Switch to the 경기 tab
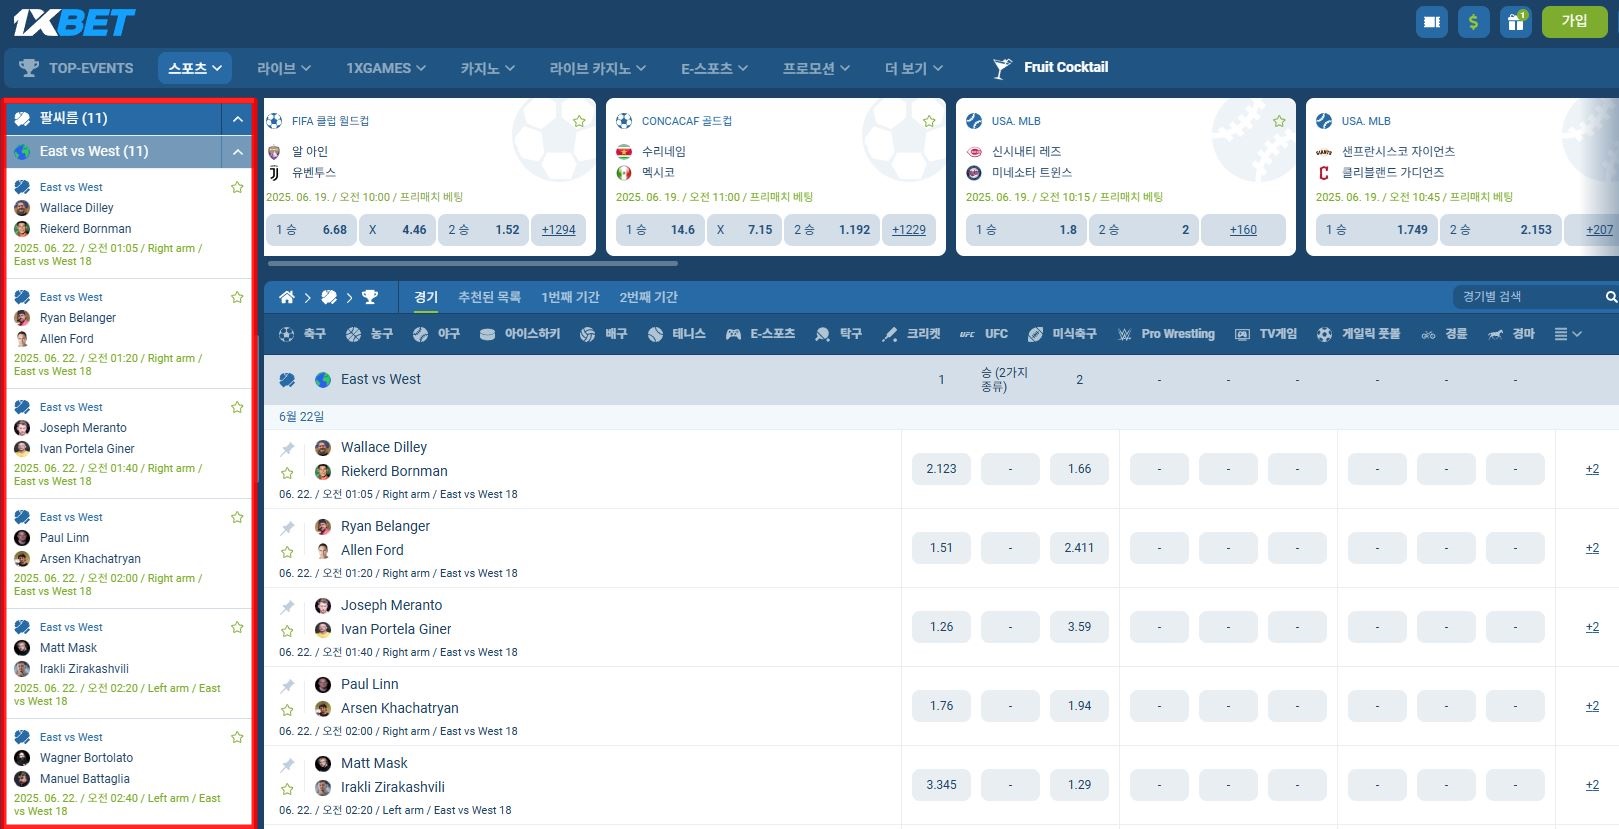 (426, 297)
